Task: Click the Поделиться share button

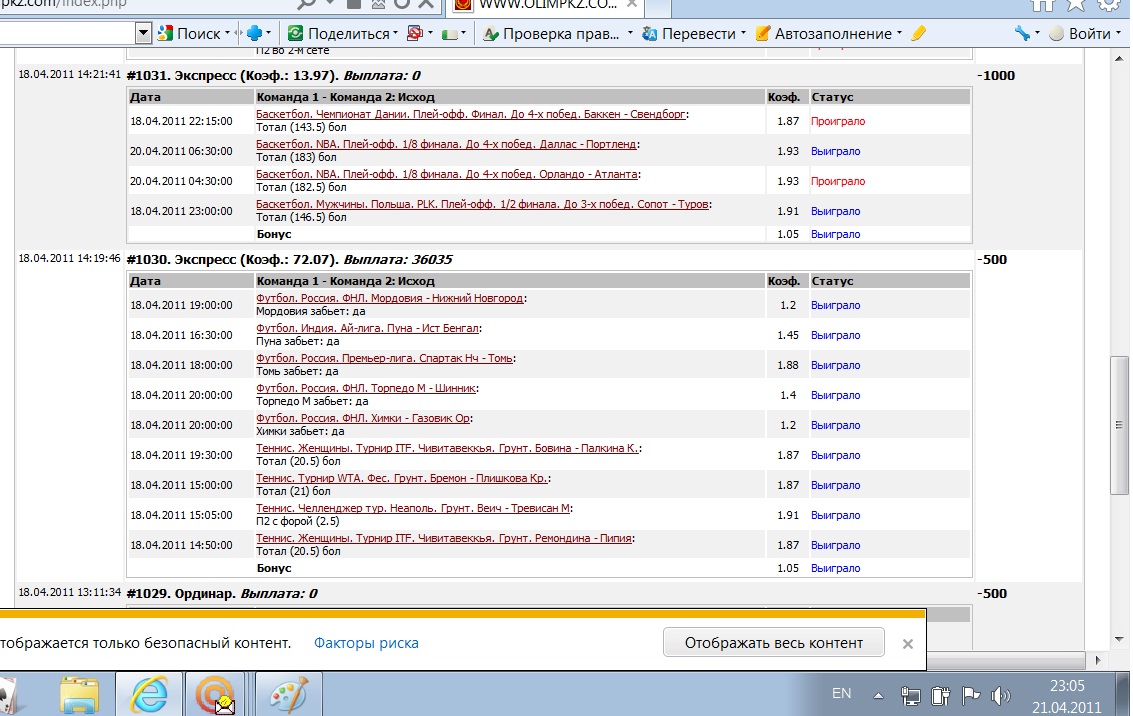Action: [x=338, y=33]
